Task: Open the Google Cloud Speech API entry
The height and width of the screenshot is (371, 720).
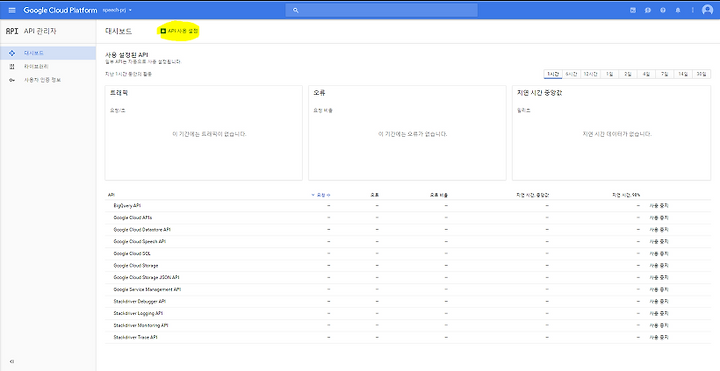Action: (x=140, y=242)
